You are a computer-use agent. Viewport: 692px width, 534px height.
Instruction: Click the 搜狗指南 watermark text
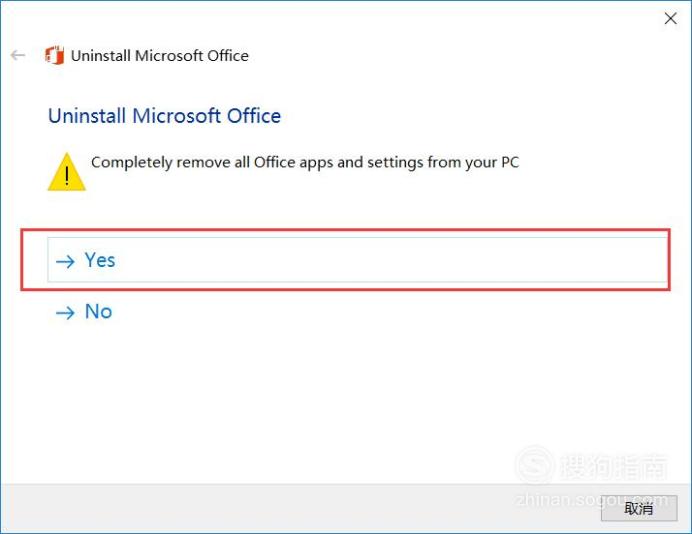point(614,466)
